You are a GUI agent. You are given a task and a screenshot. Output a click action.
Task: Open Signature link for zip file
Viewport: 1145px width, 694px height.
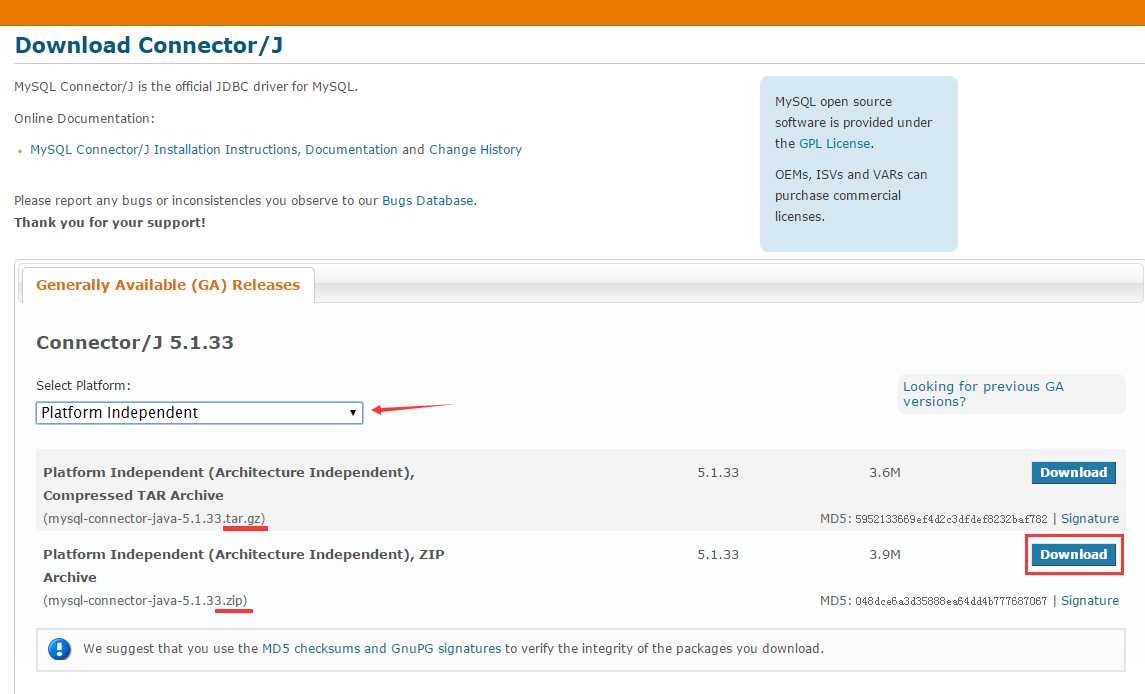click(x=1090, y=600)
